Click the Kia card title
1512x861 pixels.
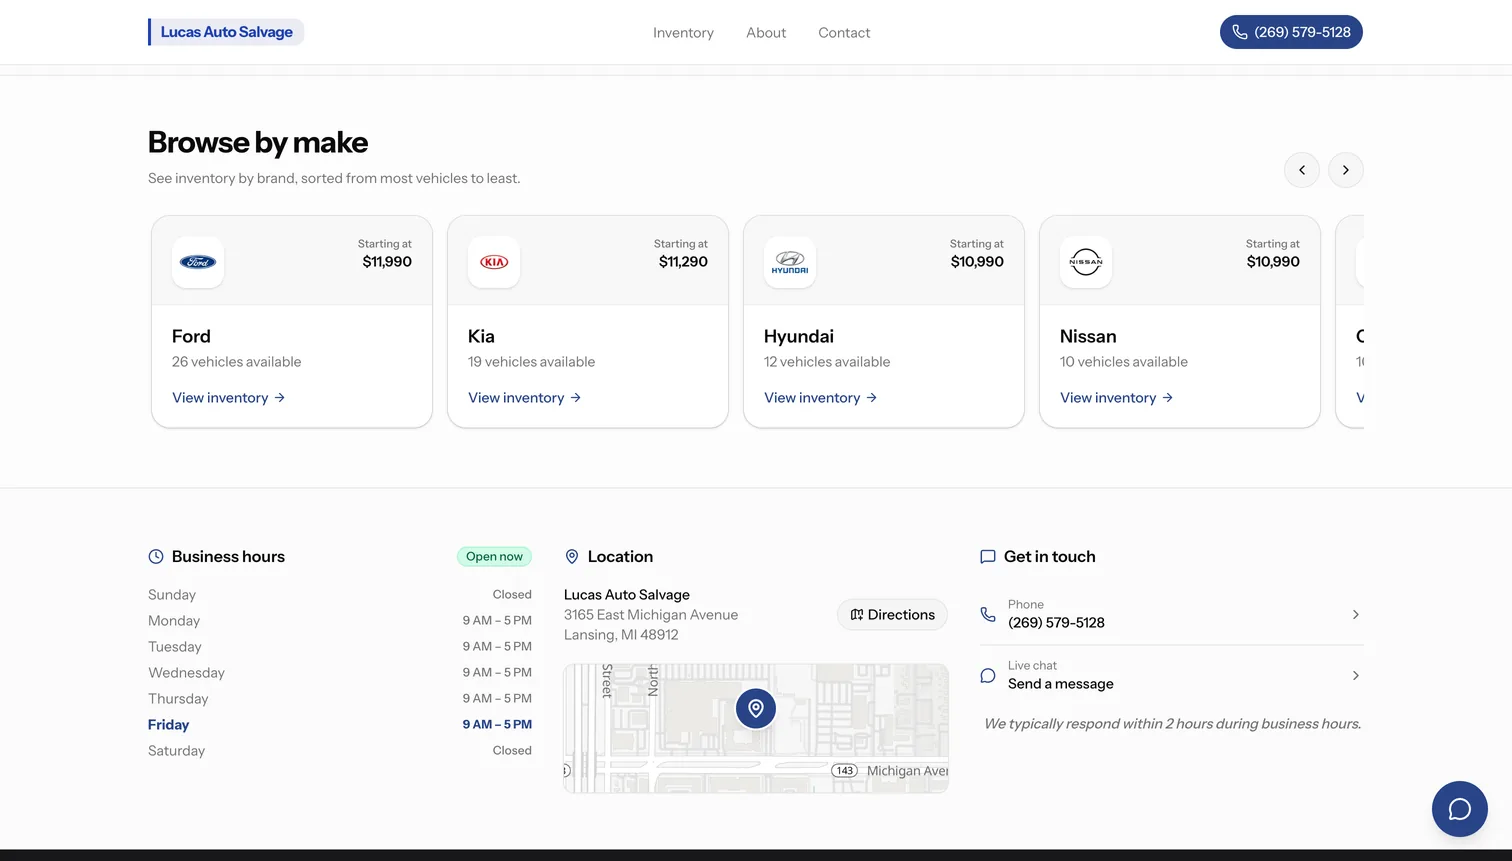click(481, 337)
